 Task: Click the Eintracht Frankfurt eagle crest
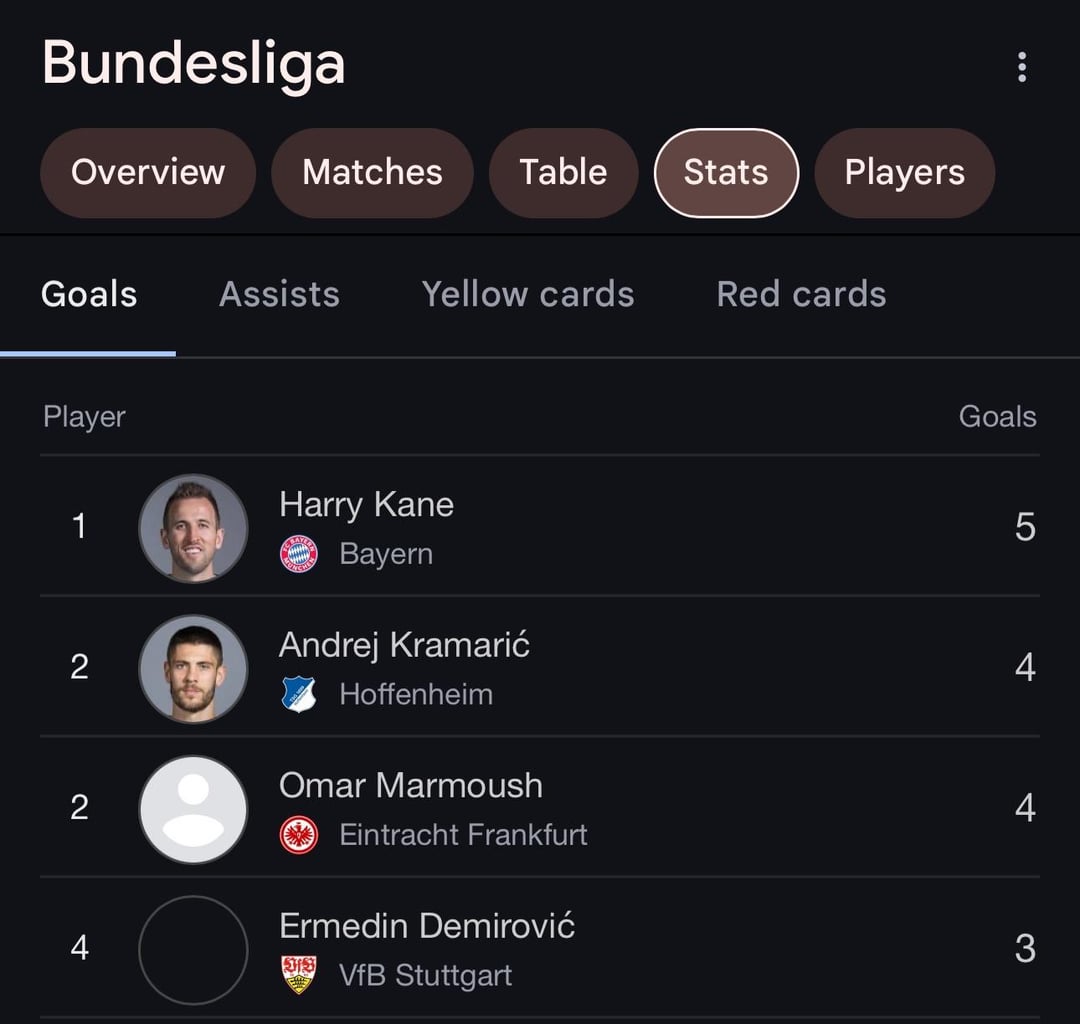tap(299, 835)
